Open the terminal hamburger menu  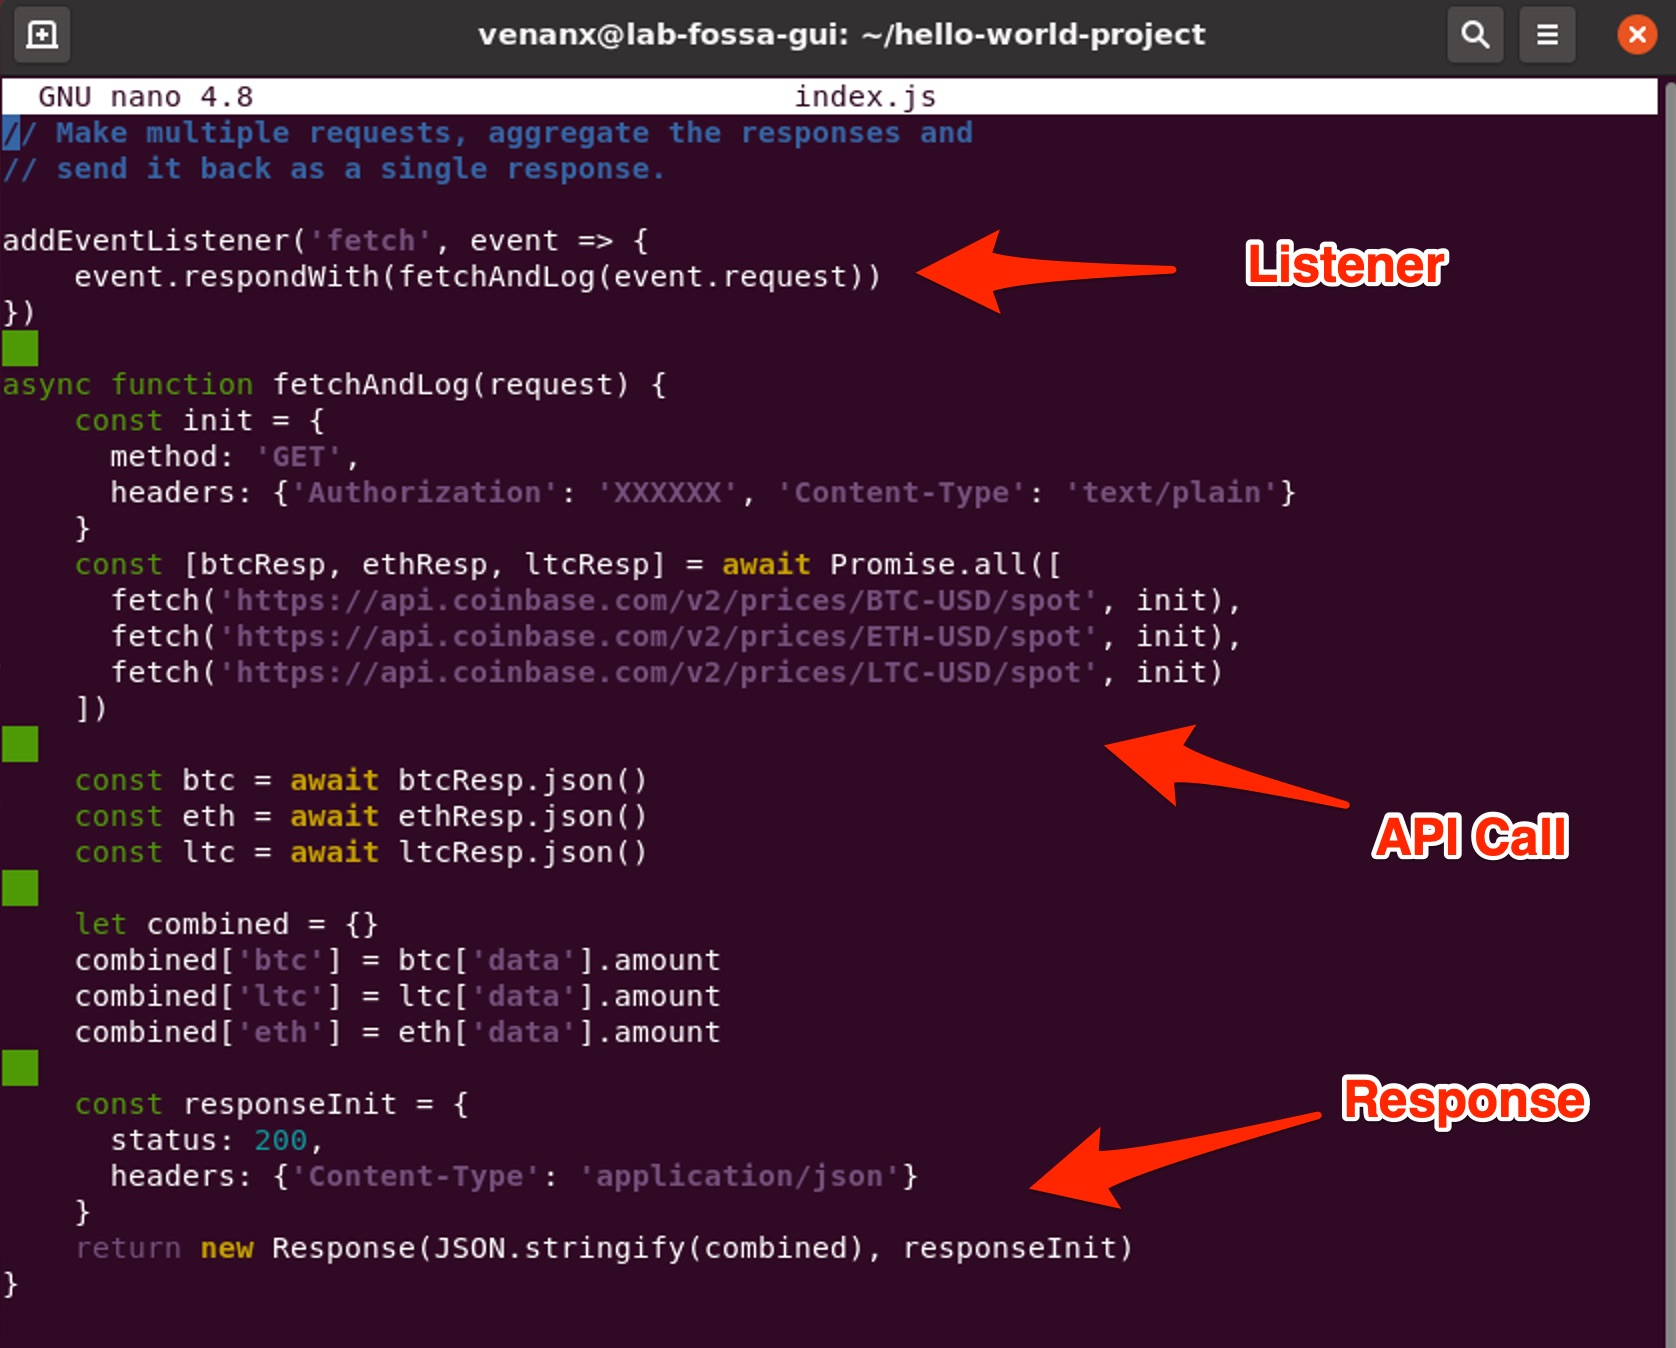pos(1547,35)
